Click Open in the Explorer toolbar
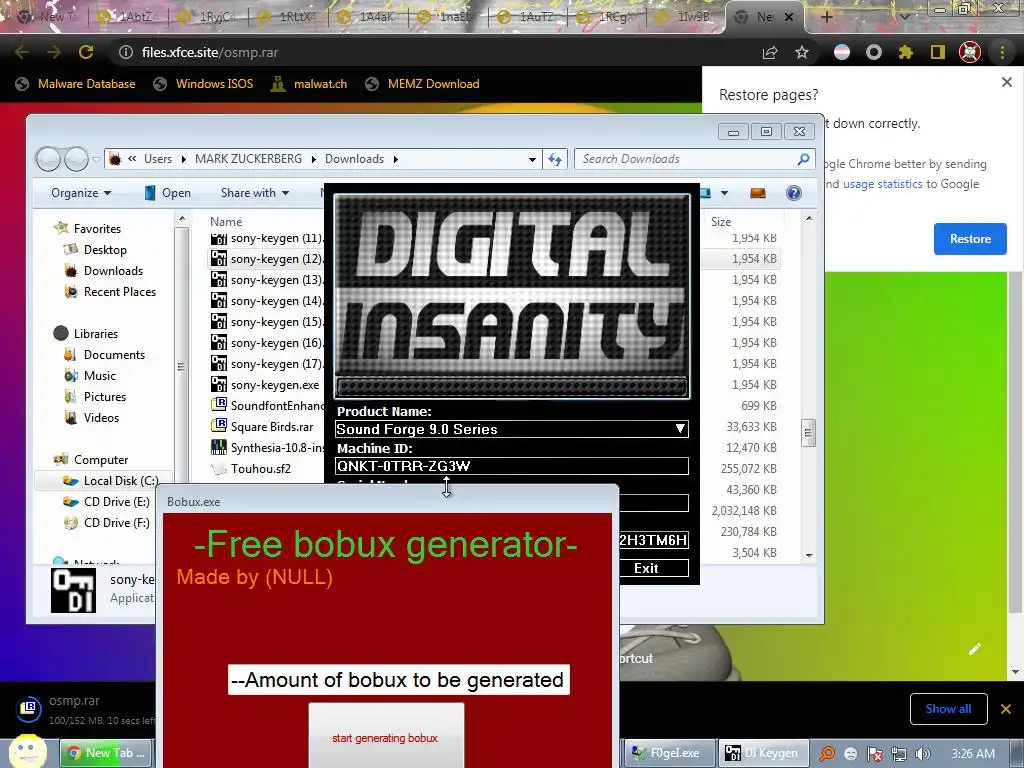 click(x=167, y=193)
